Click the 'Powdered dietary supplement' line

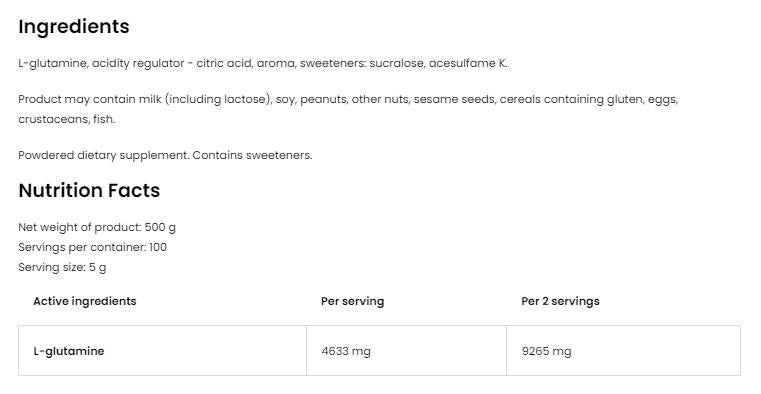click(165, 155)
